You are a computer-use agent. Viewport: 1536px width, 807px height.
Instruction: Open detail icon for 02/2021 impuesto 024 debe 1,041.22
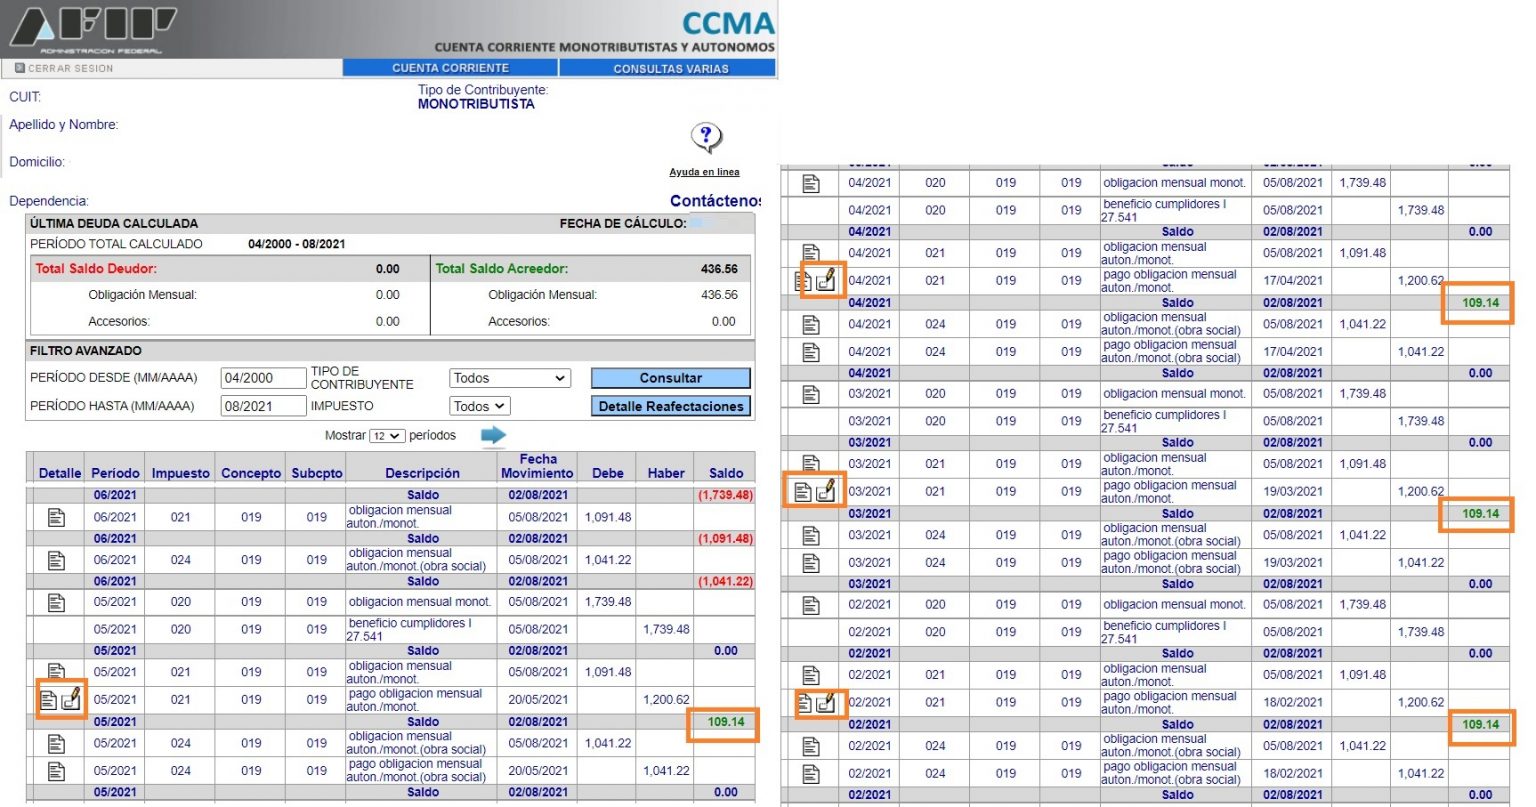(811, 746)
